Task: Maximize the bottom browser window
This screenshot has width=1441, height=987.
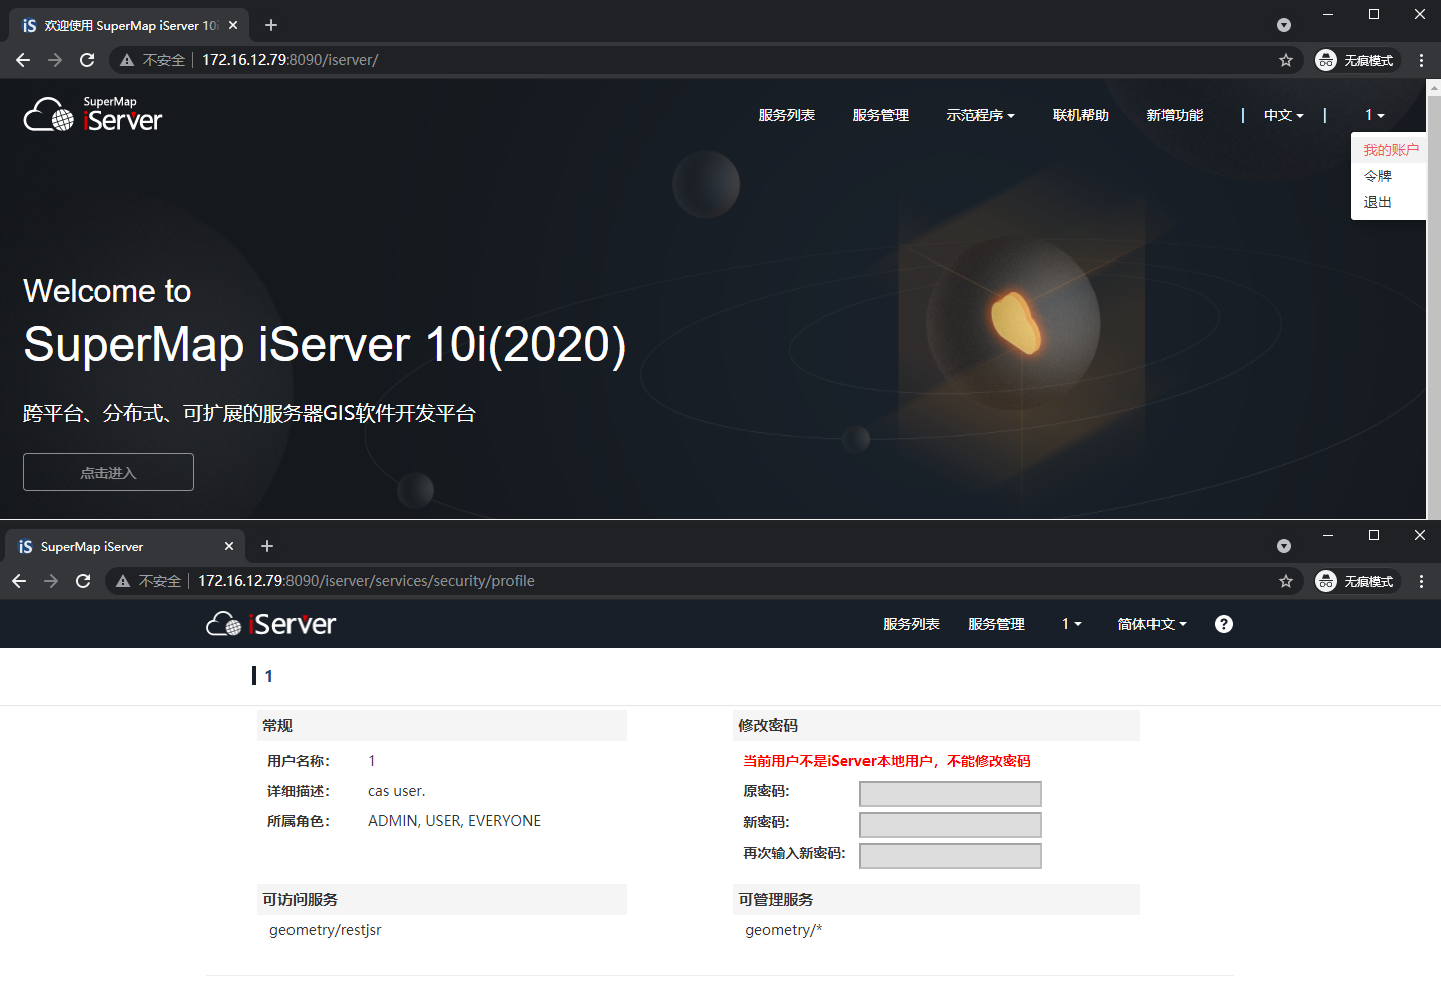Action: tap(1374, 535)
